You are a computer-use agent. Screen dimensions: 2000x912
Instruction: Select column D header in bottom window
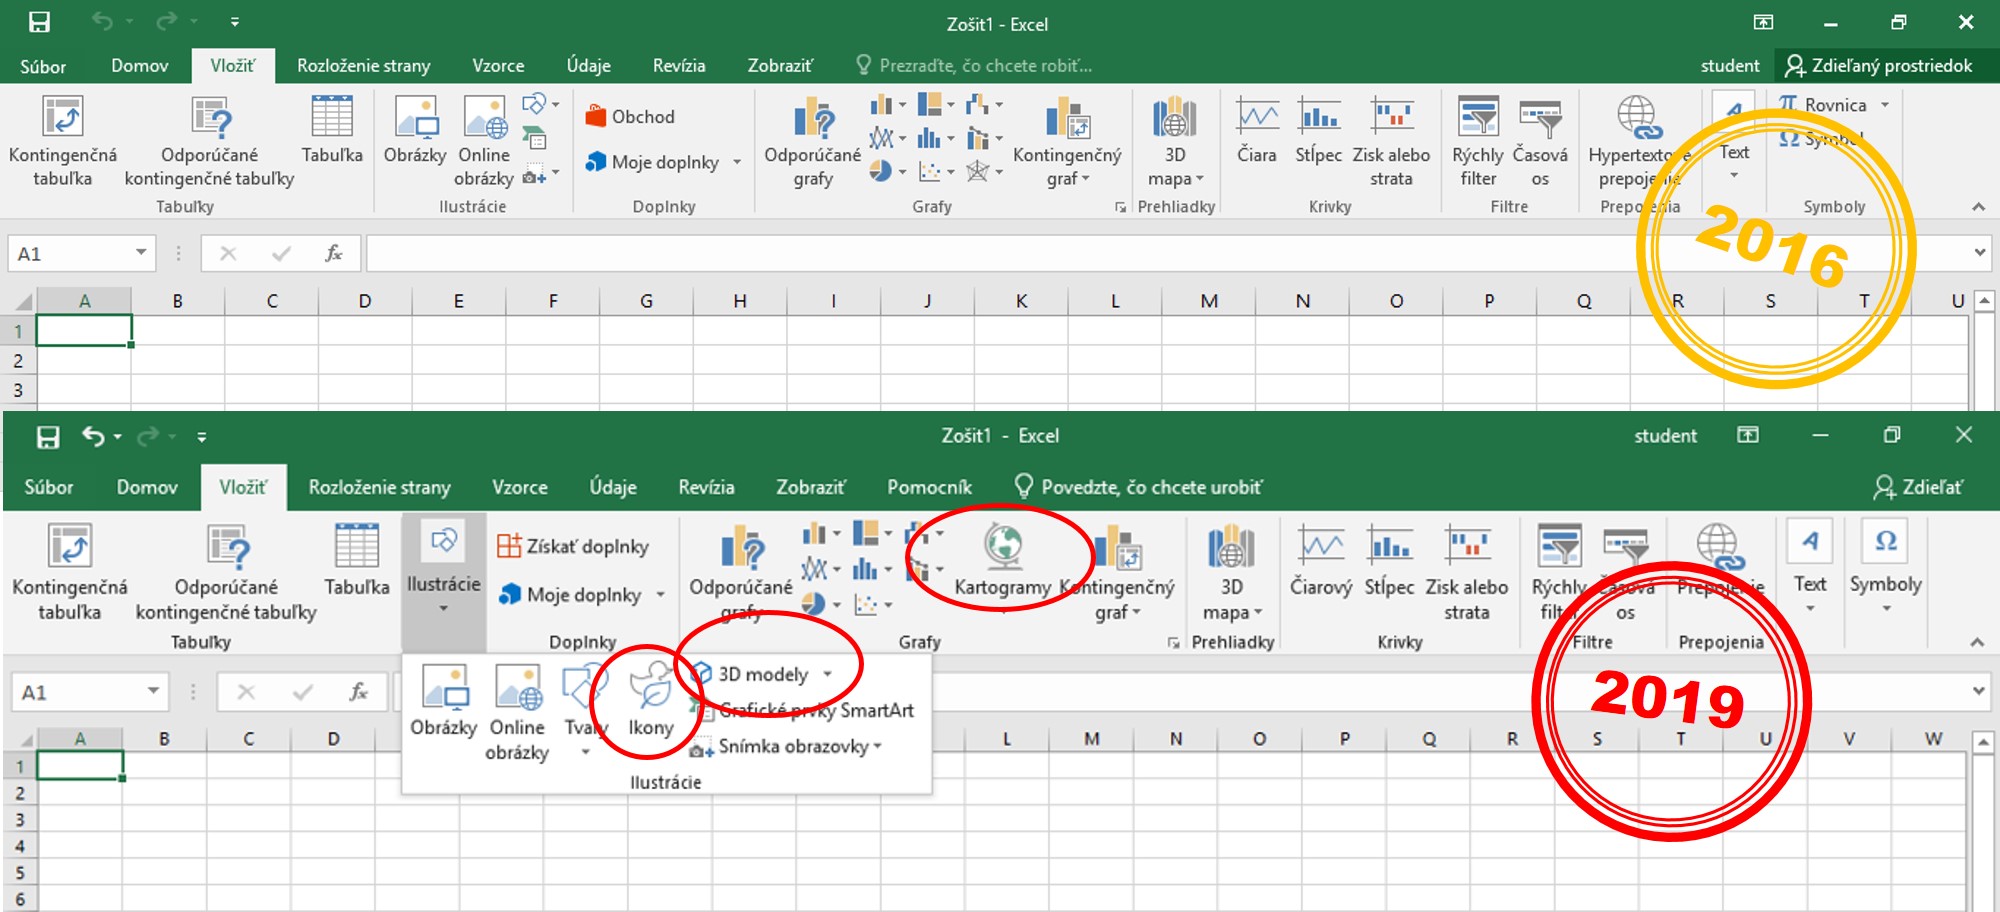click(x=333, y=739)
